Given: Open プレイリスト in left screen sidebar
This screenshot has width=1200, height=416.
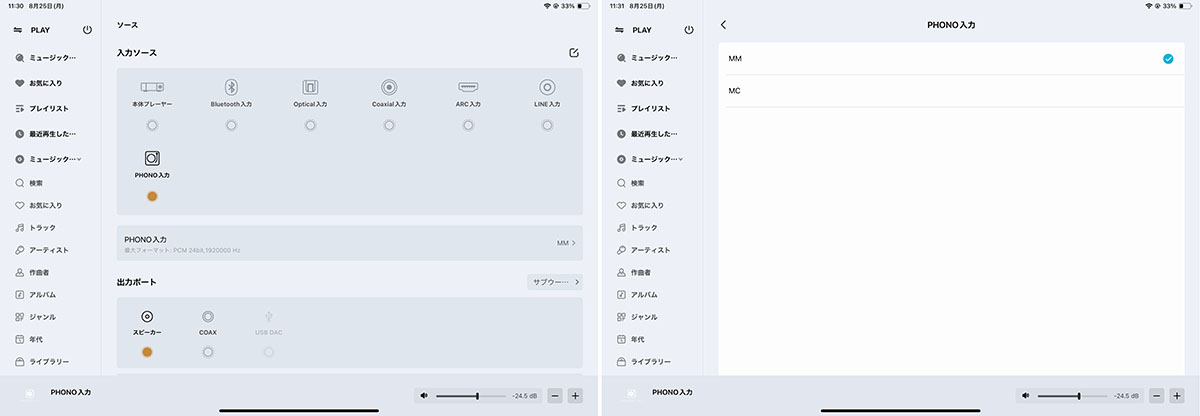Looking at the screenshot, I should (x=42, y=108).
